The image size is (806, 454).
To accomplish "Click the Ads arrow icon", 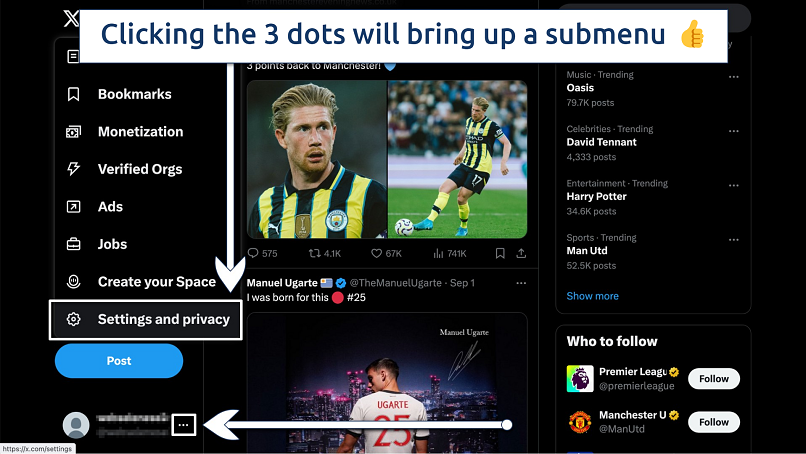I will [74, 207].
